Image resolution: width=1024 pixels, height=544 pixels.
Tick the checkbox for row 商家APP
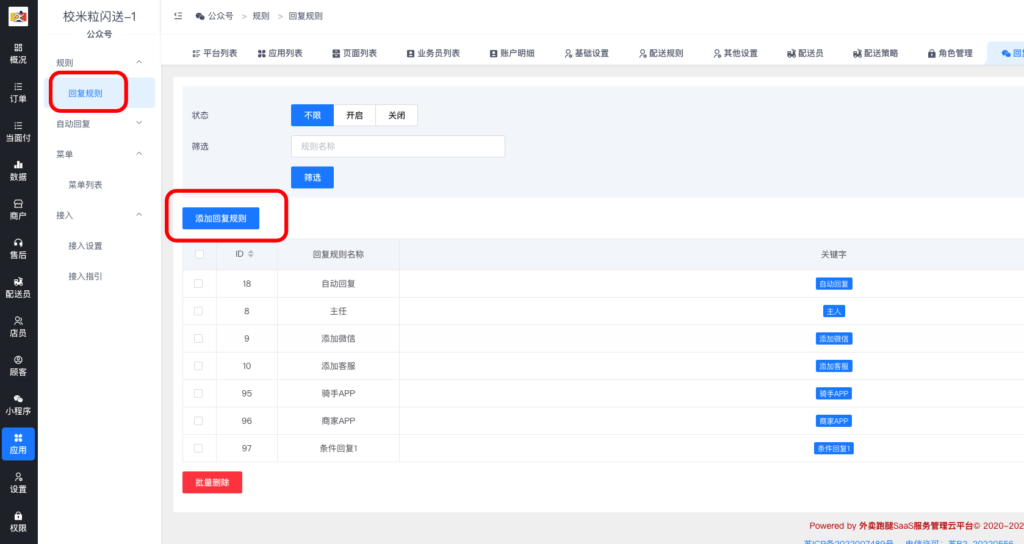point(199,421)
